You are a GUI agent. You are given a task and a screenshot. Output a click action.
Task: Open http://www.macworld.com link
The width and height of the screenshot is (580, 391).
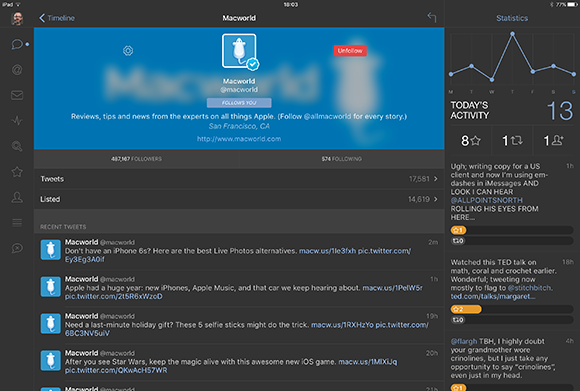[239, 139]
